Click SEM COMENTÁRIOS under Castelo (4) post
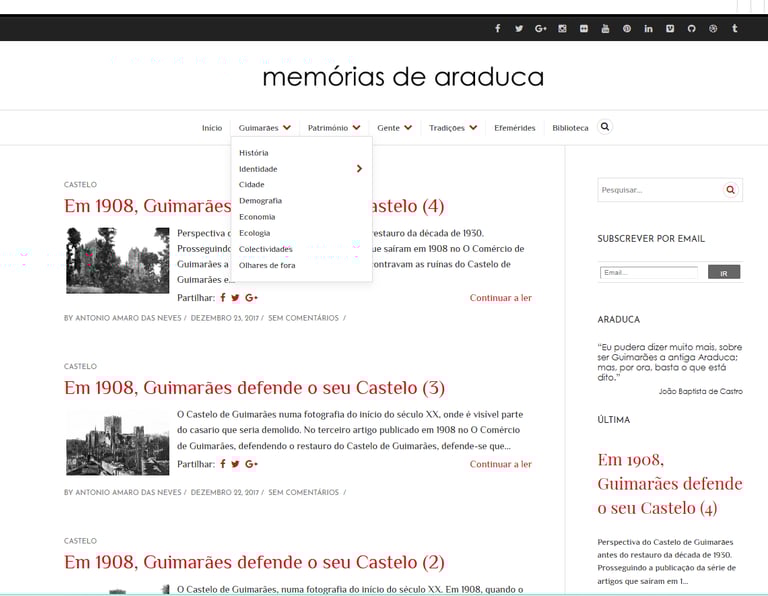This screenshot has width=768, height=596. coord(303,318)
